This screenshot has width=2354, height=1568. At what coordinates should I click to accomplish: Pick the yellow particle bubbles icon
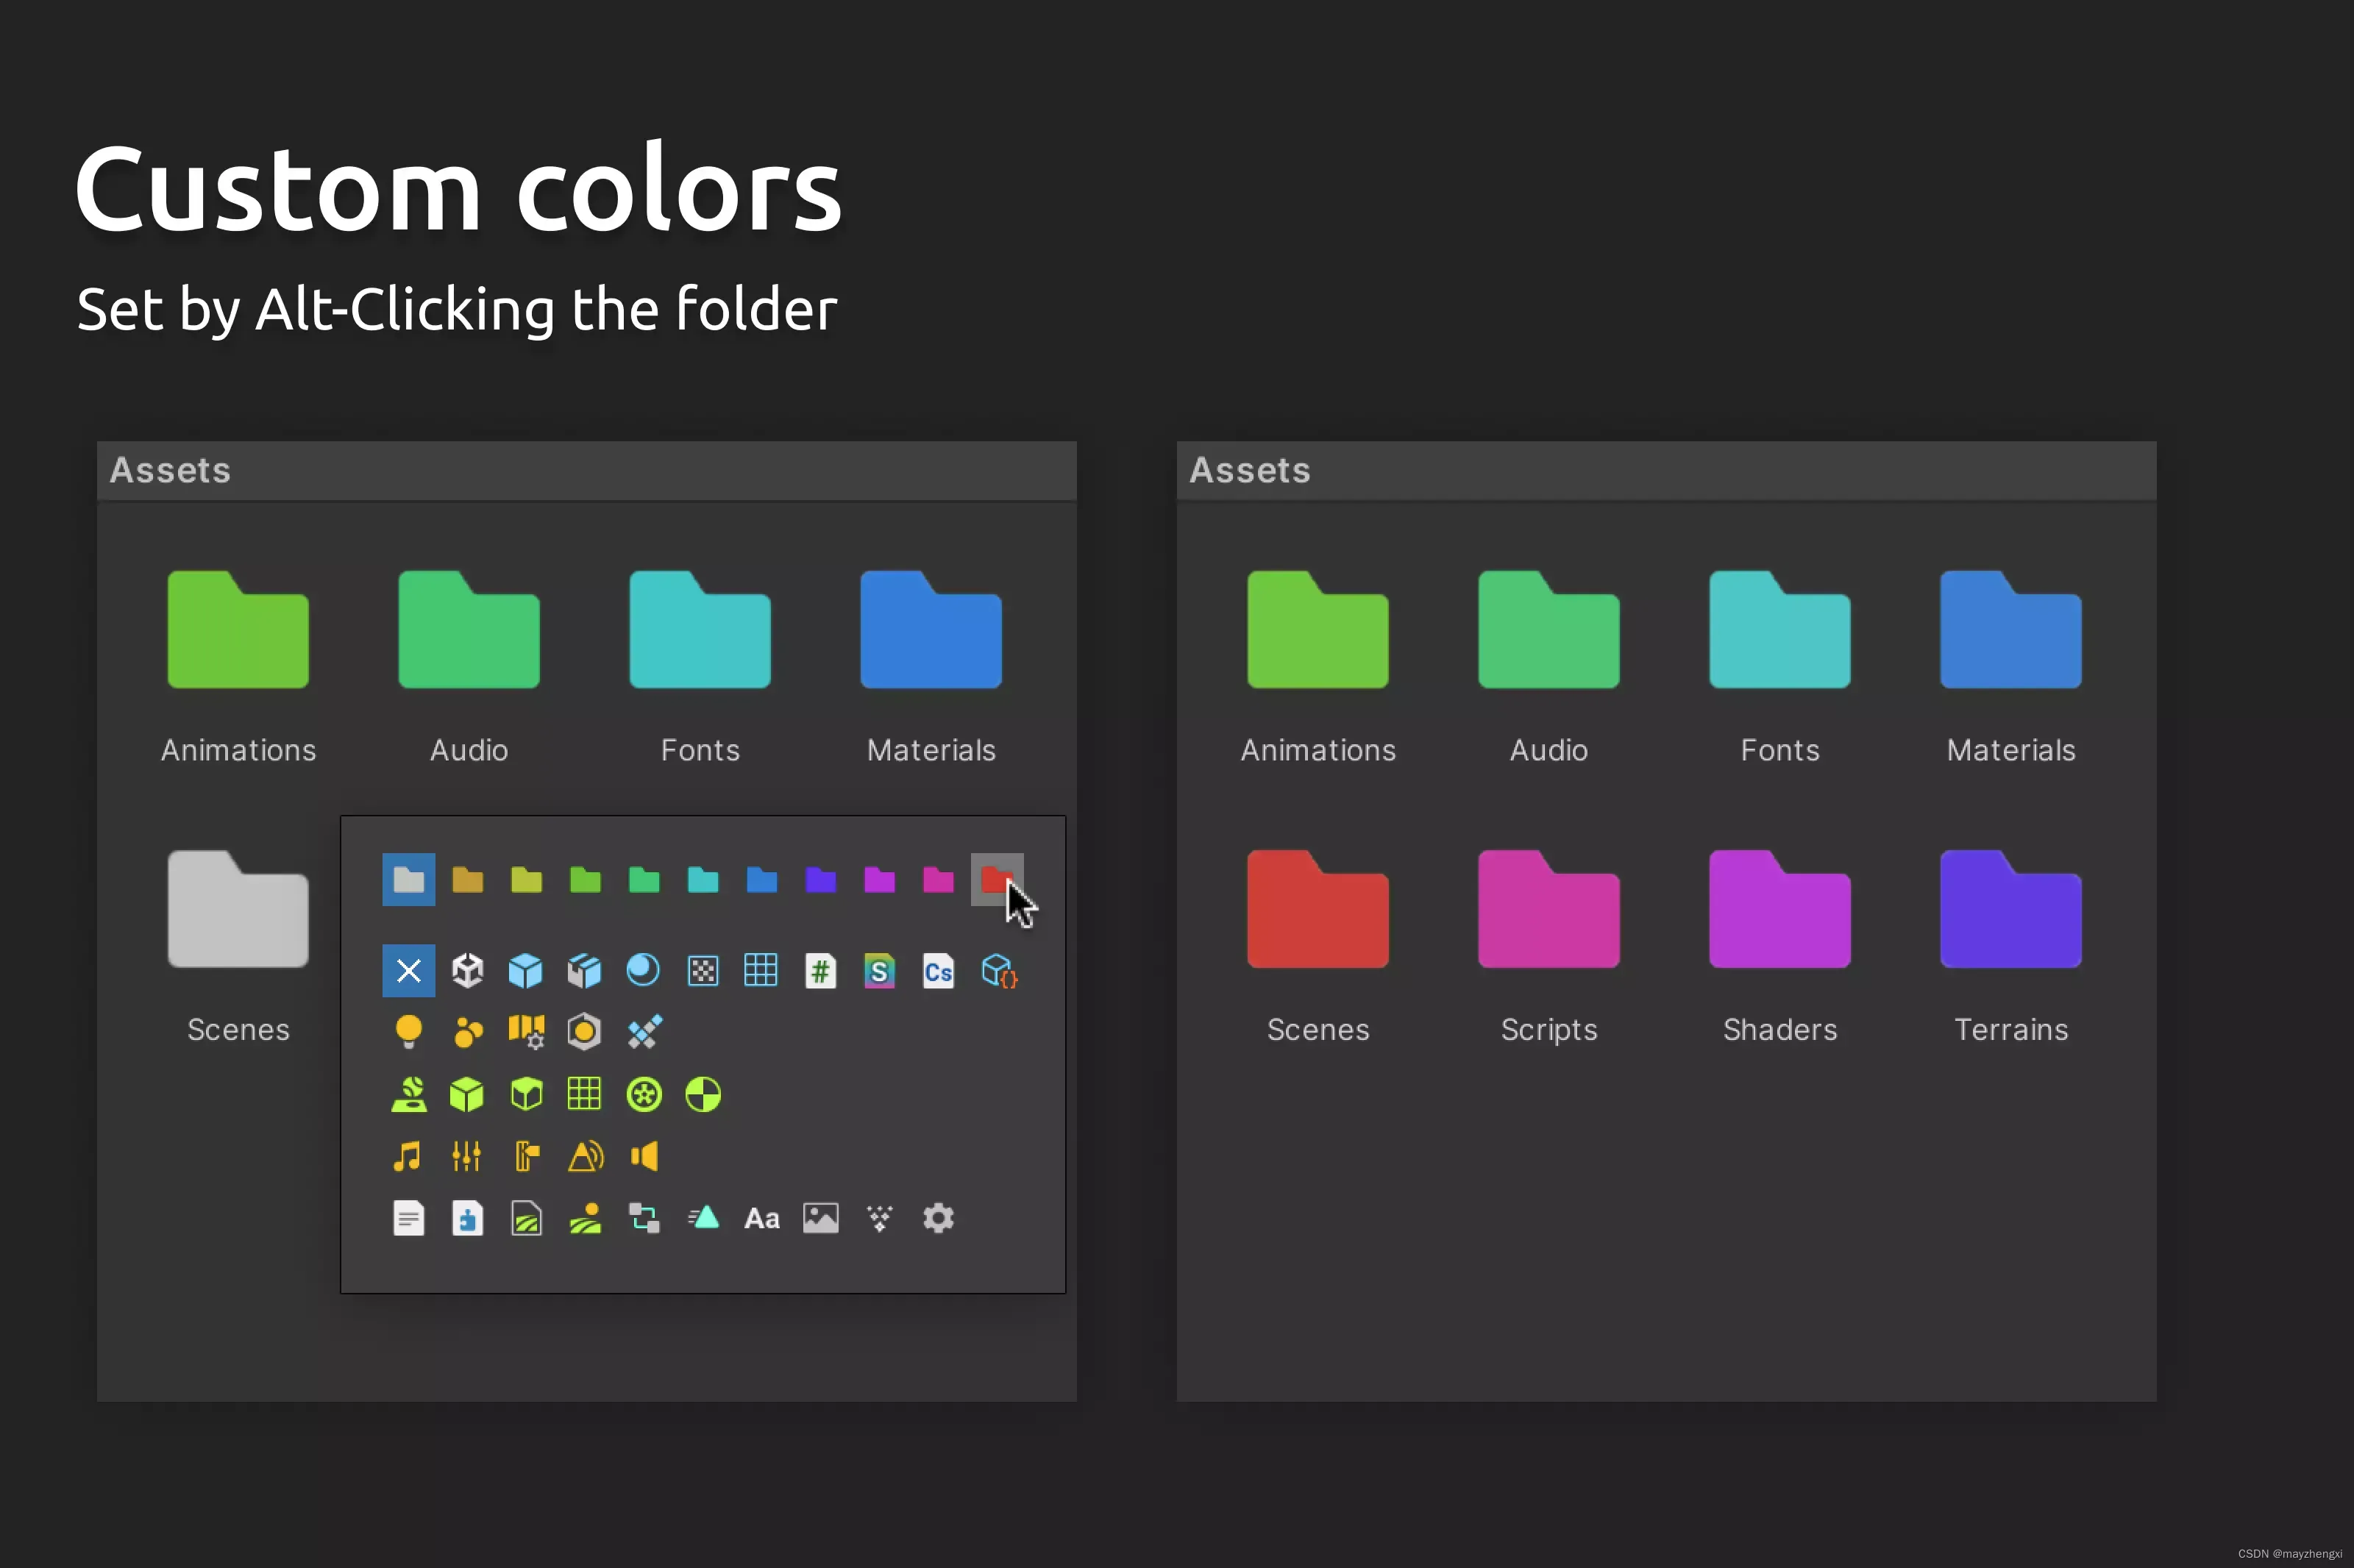tap(467, 1032)
